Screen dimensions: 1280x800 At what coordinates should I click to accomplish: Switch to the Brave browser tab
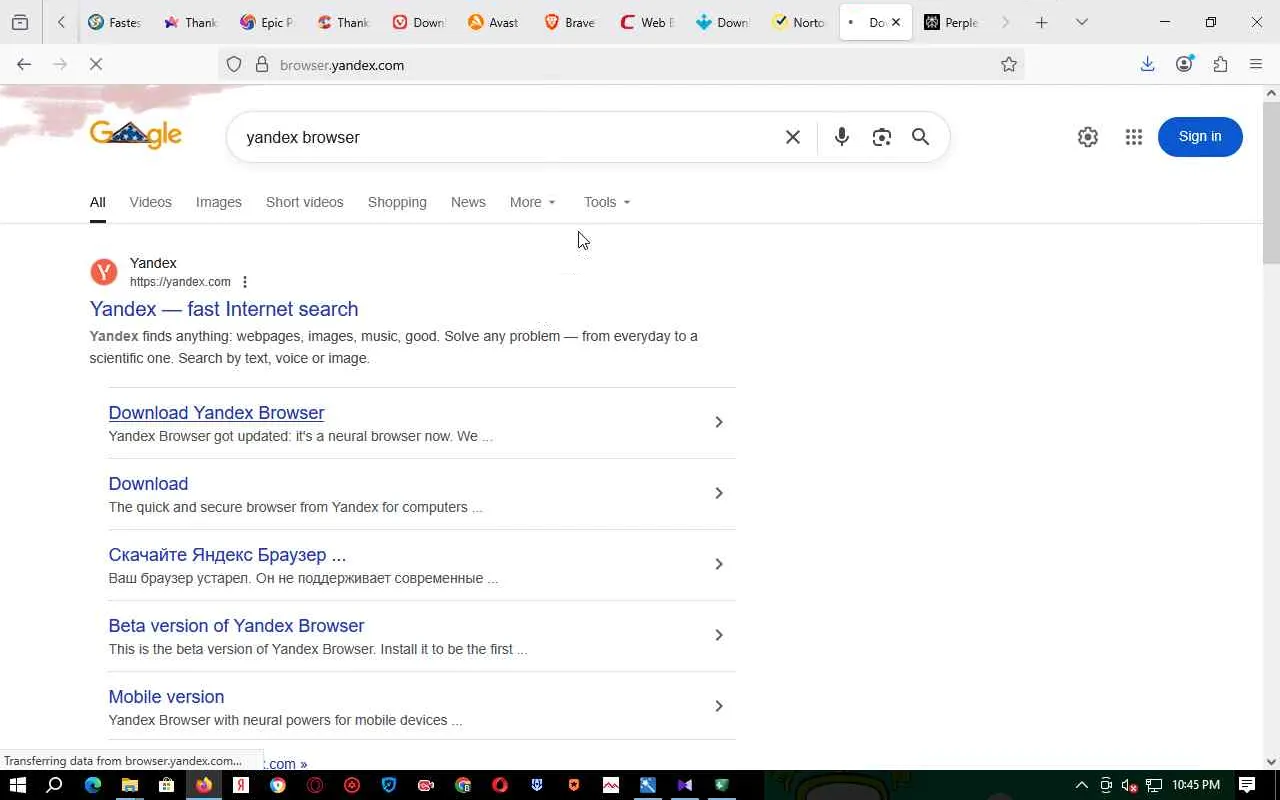pyautogui.click(x=570, y=22)
